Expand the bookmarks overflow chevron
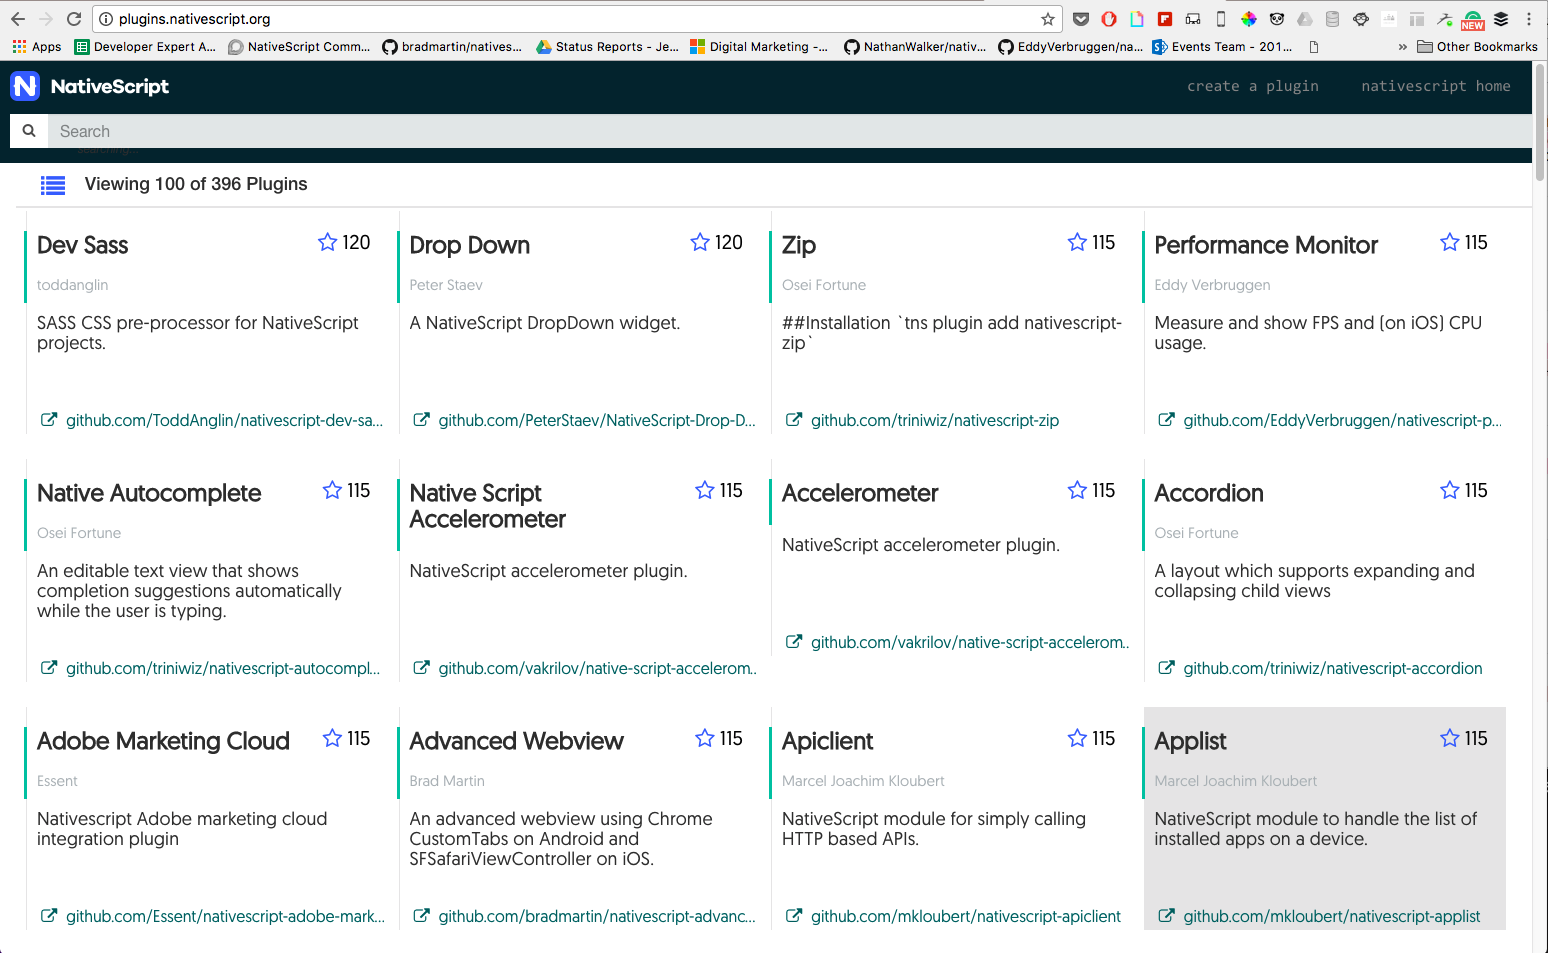 (x=1402, y=47)
